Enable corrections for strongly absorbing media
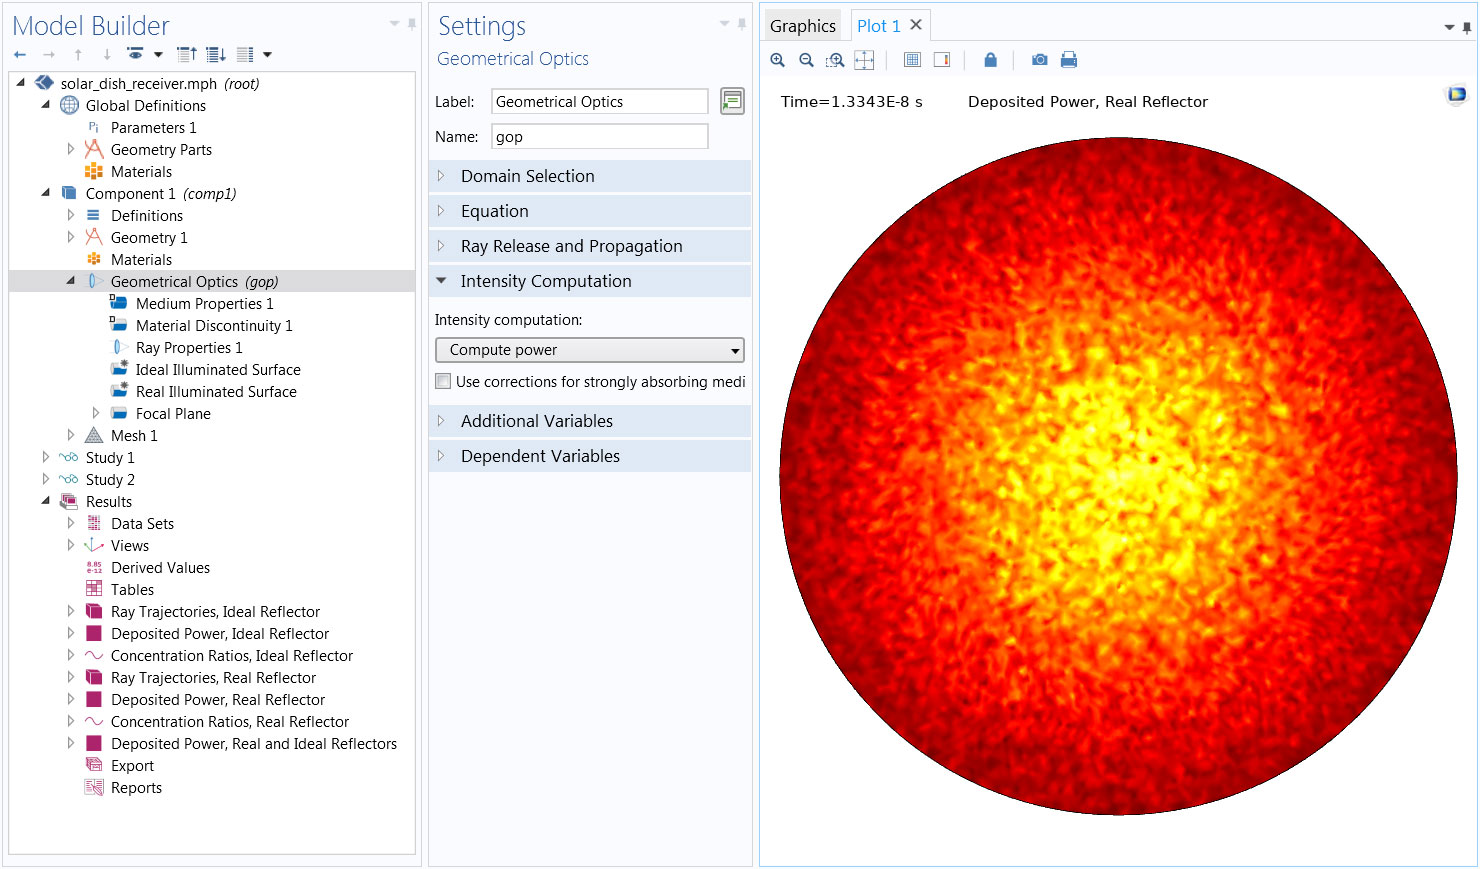 443,381
